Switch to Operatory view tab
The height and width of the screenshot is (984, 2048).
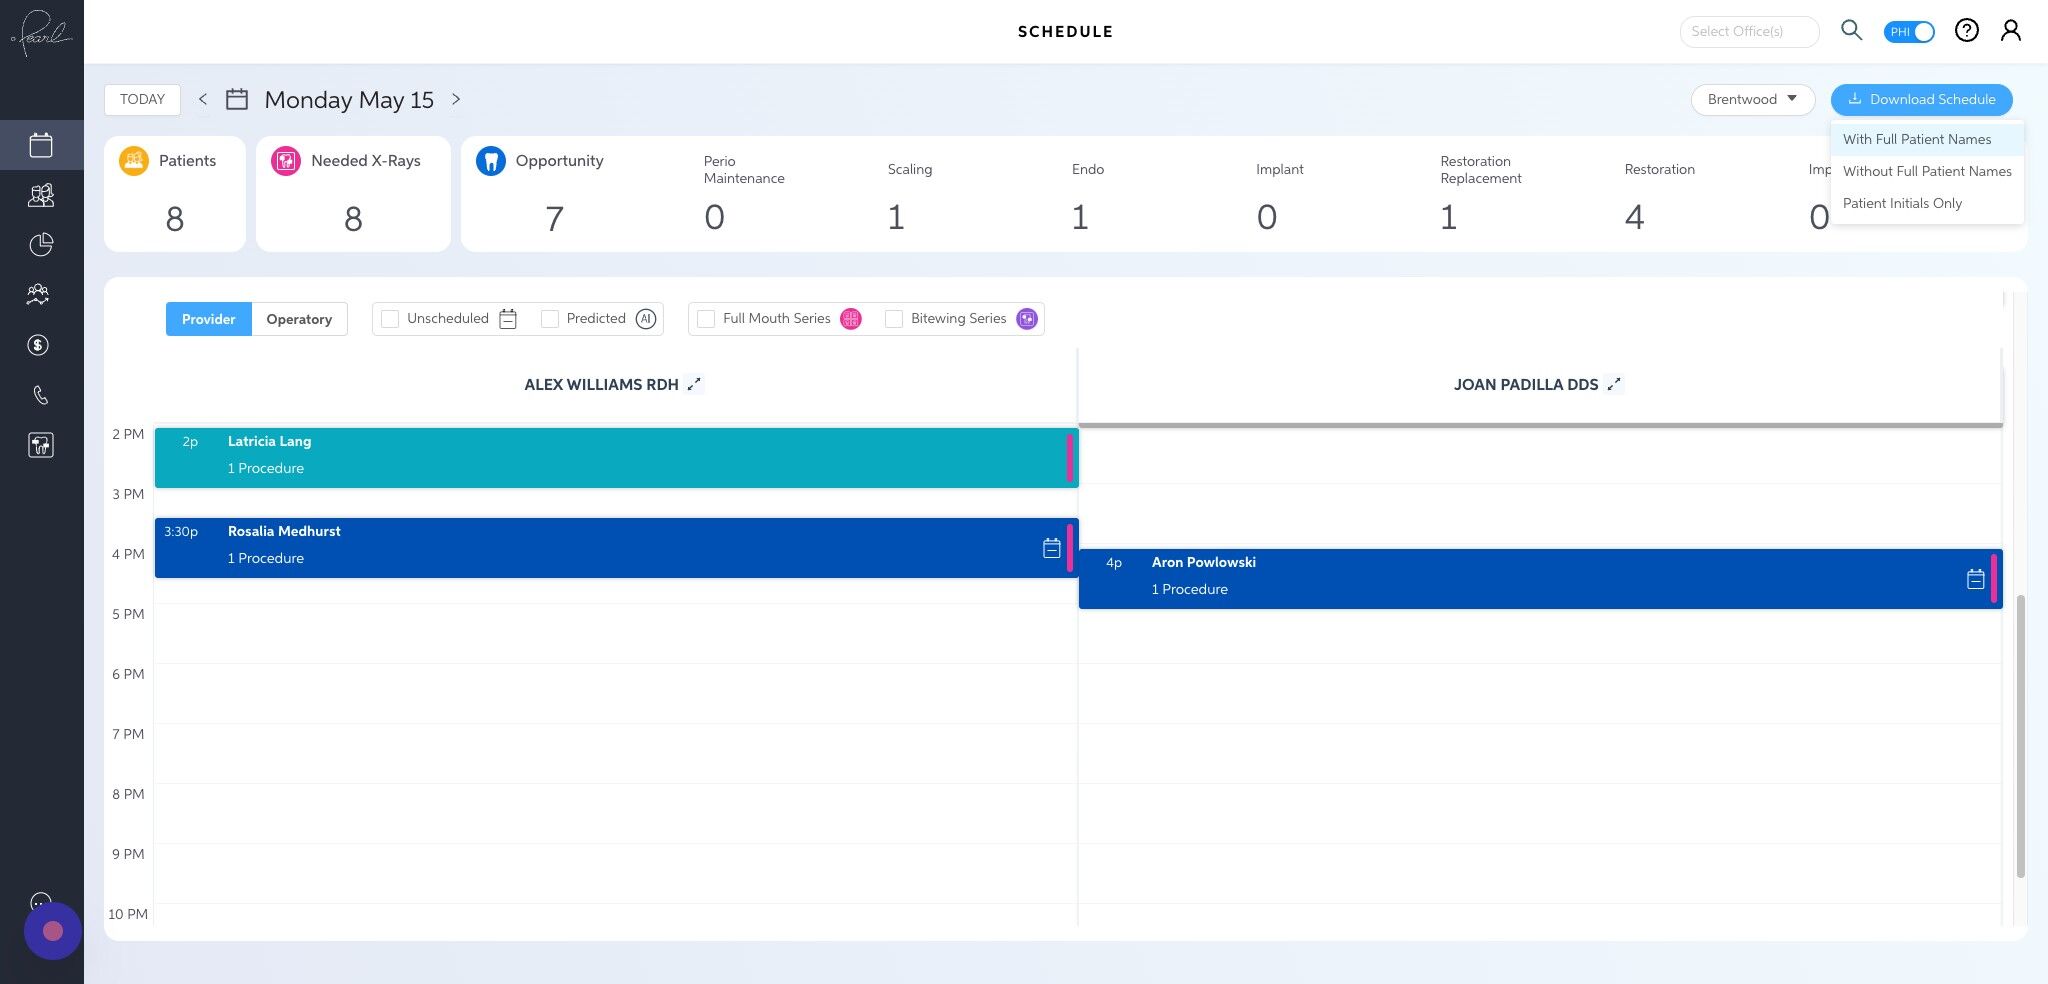299,319
